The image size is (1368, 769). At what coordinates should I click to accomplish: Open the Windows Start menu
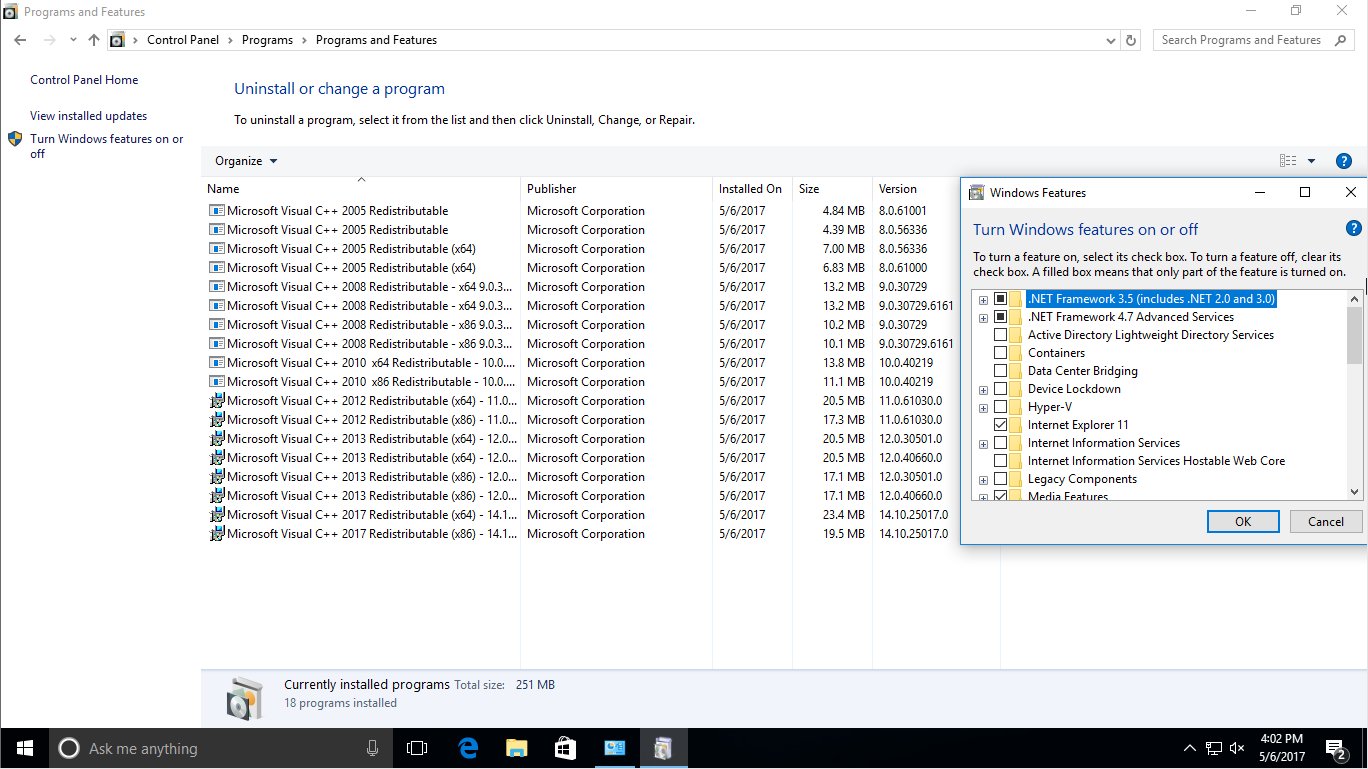24,748
